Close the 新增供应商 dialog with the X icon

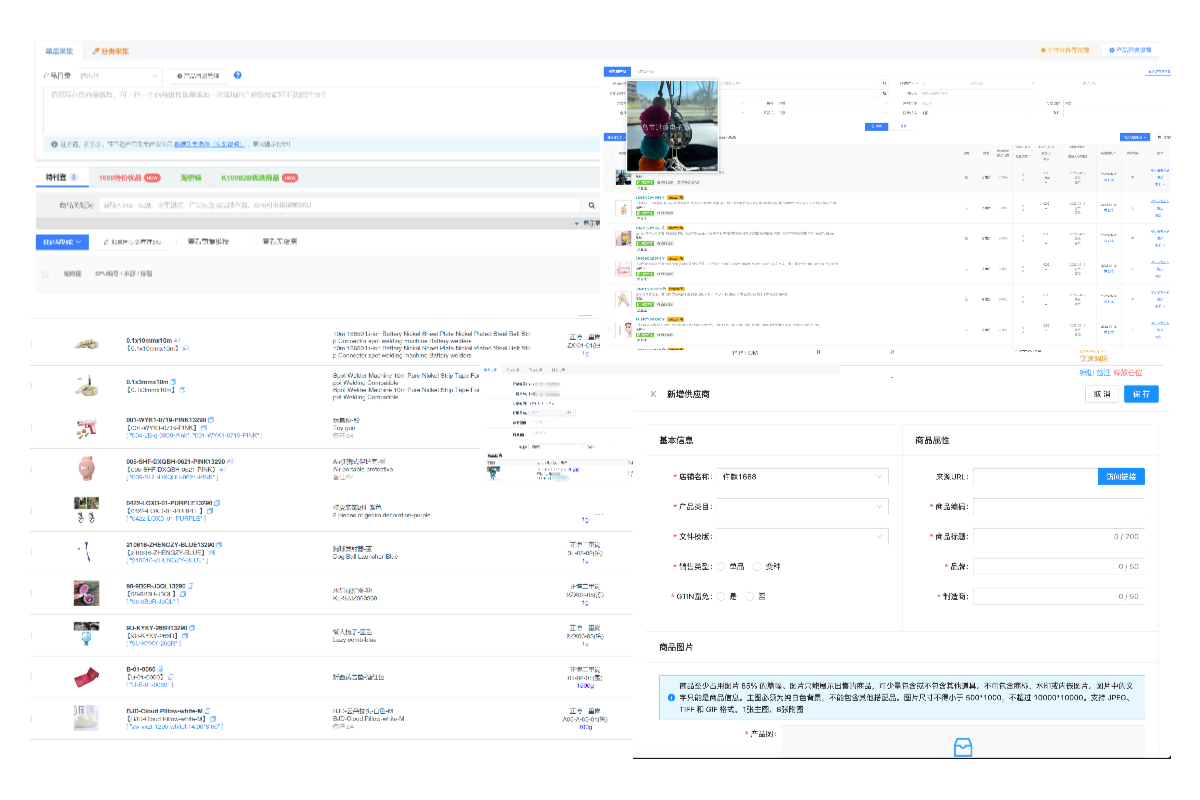(653, 394)
